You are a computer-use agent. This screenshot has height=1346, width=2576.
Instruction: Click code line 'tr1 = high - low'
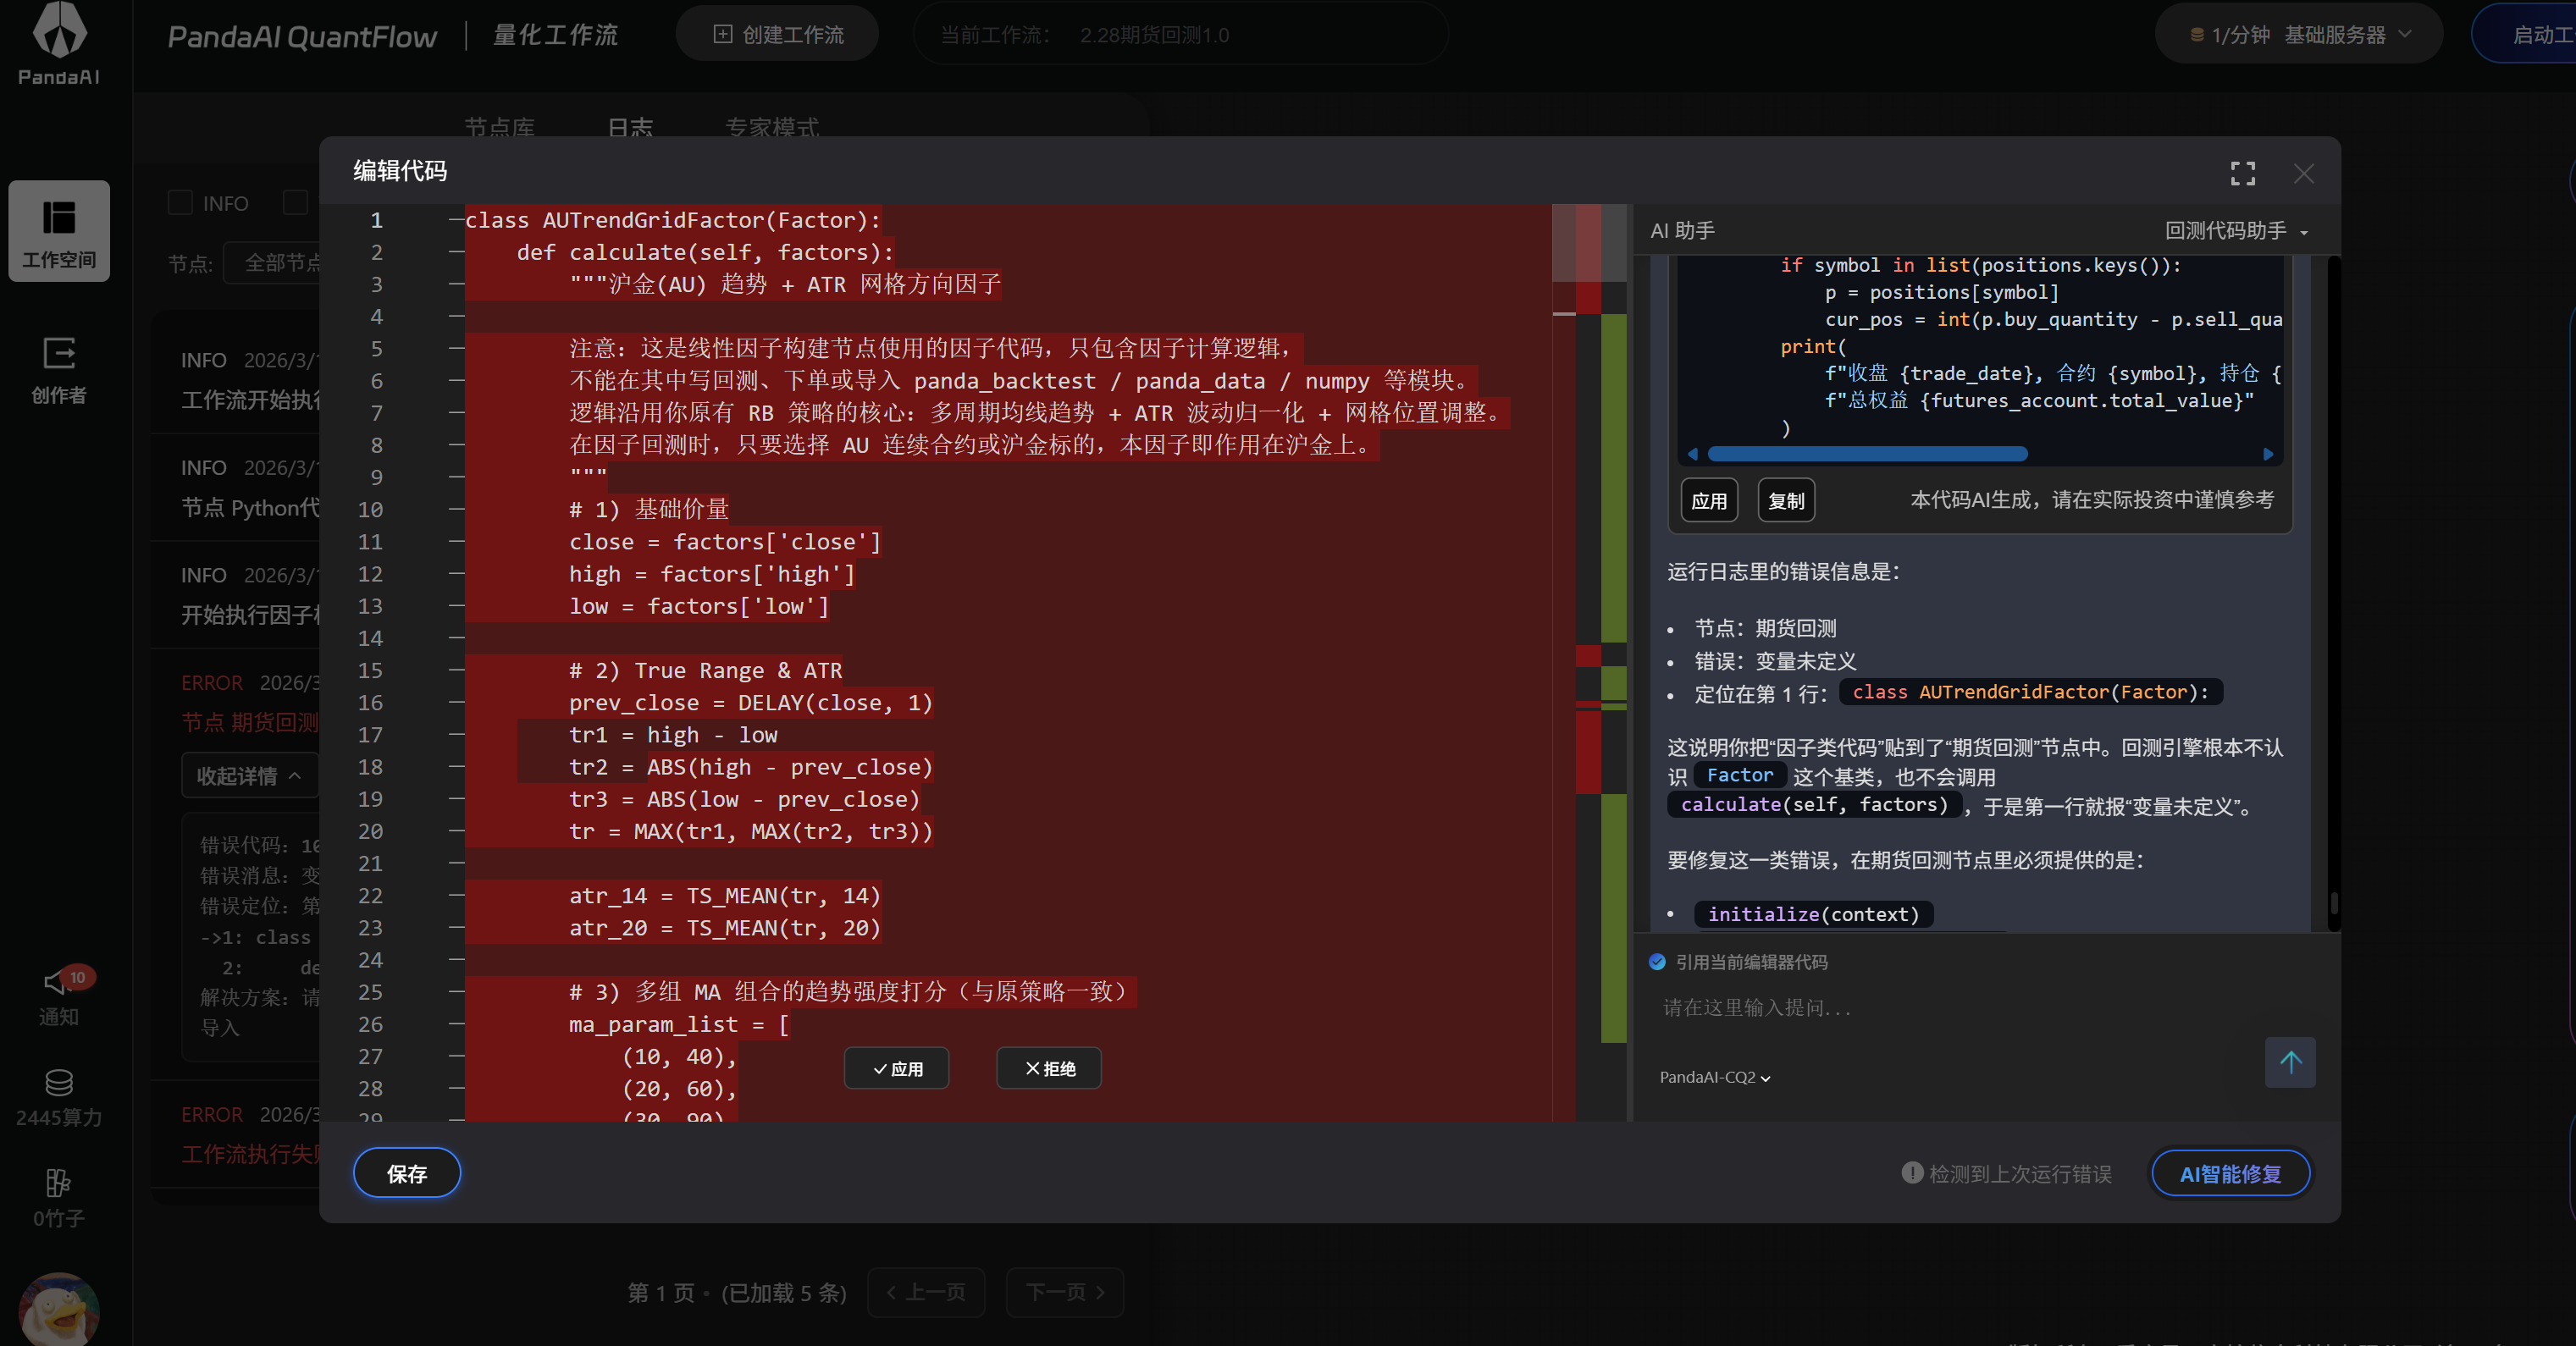click(x=673, y=735)
